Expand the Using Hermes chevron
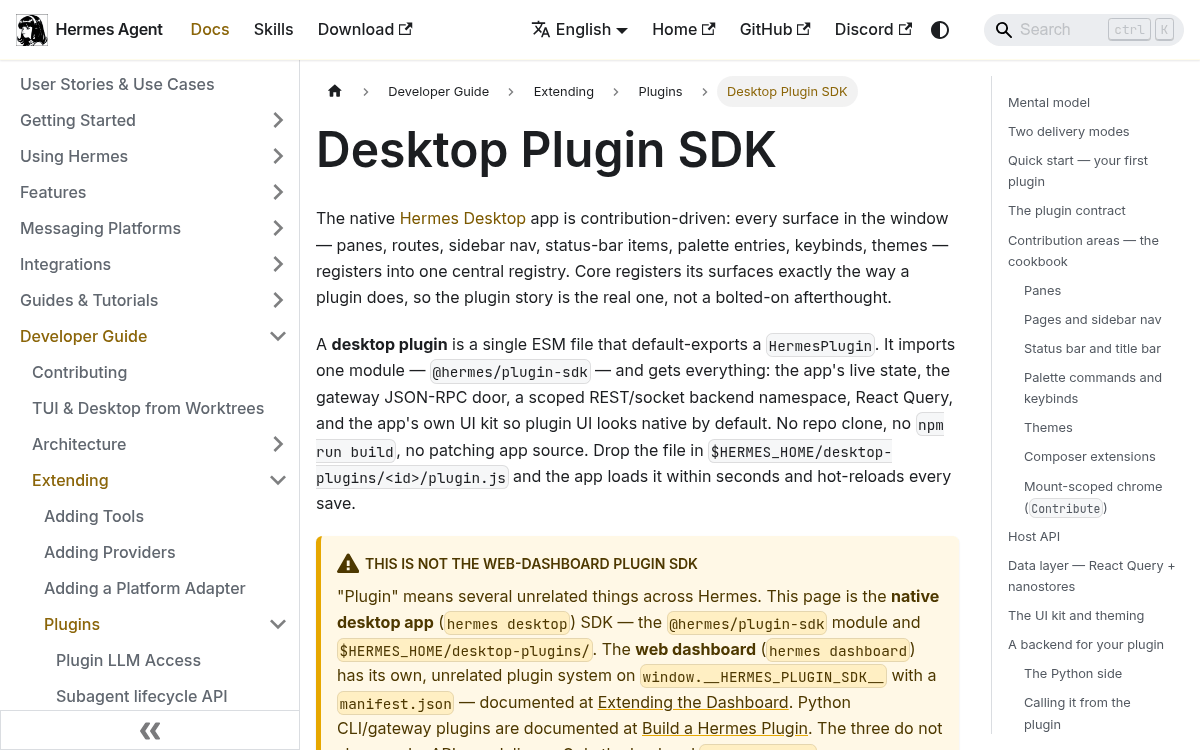Viewport: 1200px width, 750px height. click(278, 156)
